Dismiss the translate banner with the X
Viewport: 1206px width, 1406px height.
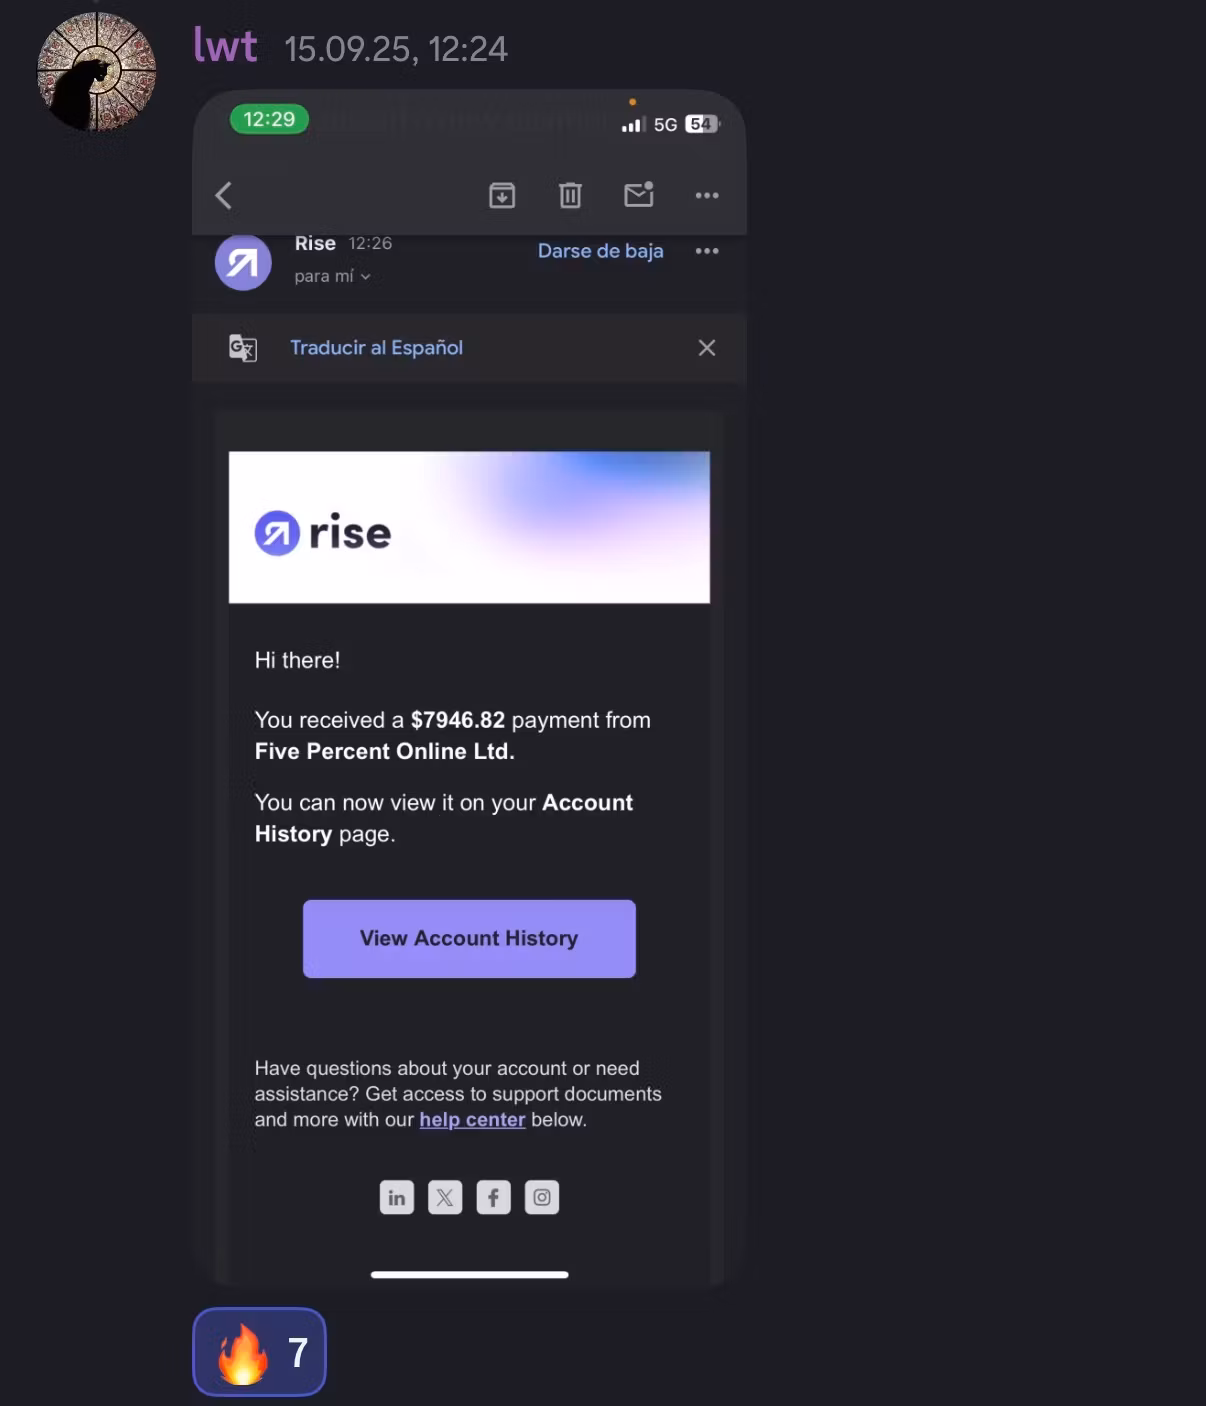tap(707, 348)
